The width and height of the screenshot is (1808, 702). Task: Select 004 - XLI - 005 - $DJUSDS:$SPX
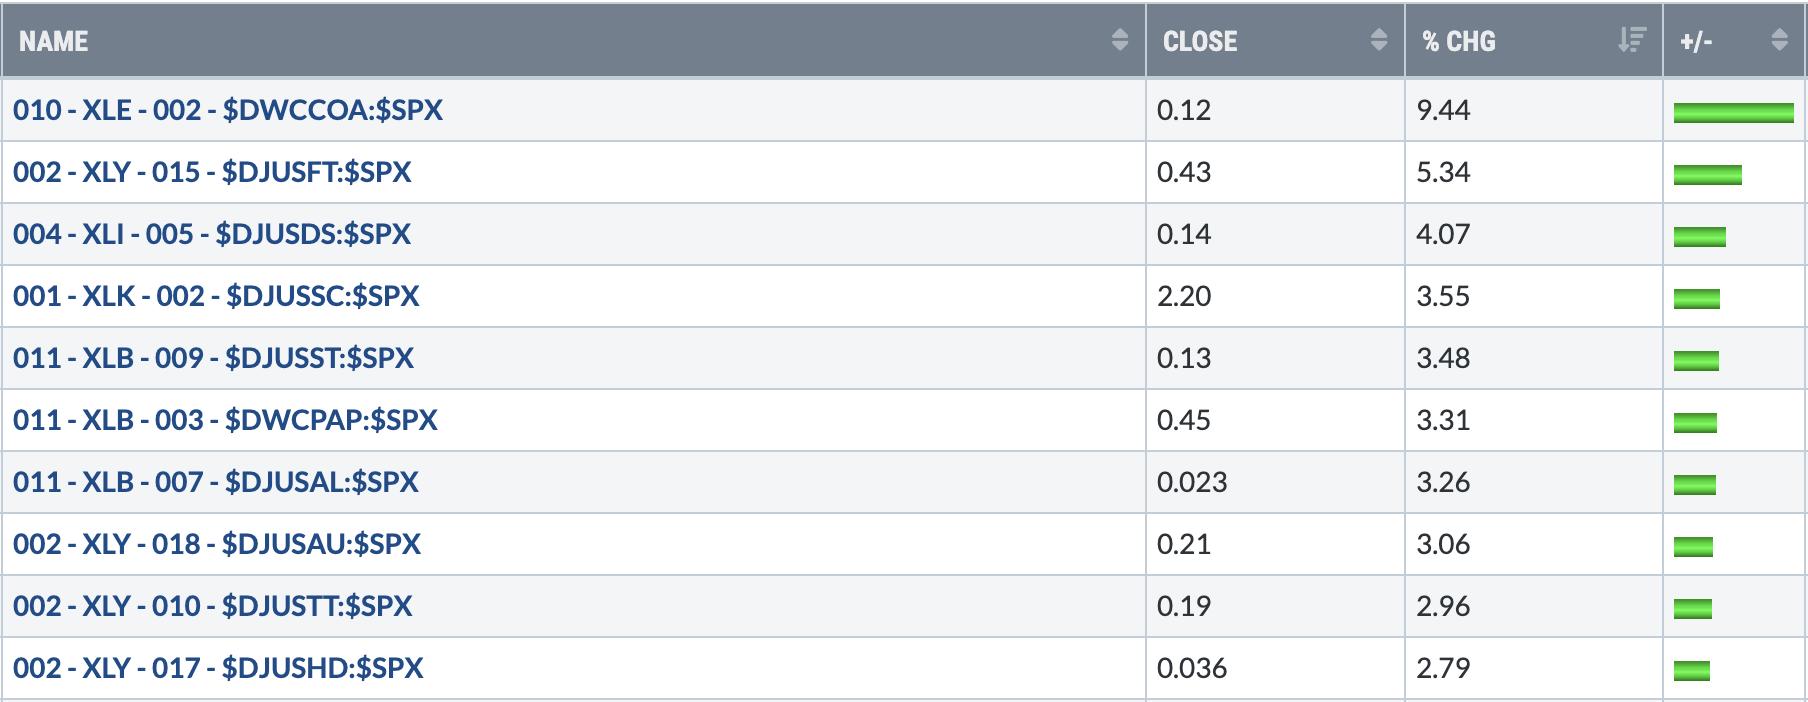212,234
